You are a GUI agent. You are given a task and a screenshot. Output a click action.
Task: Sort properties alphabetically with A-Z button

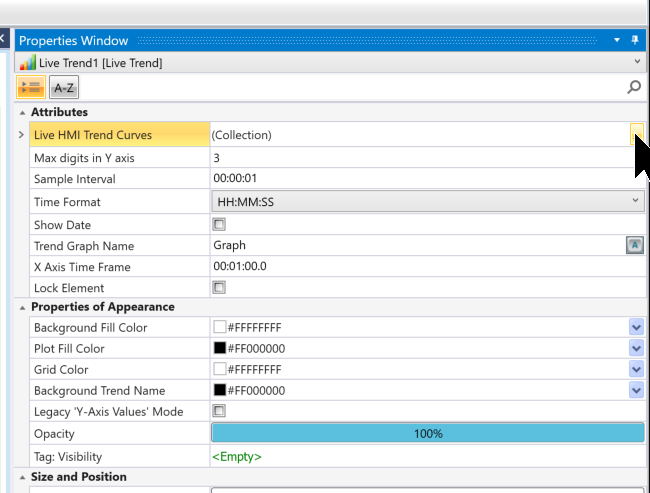pyautogui.click(x=64, y=87)
